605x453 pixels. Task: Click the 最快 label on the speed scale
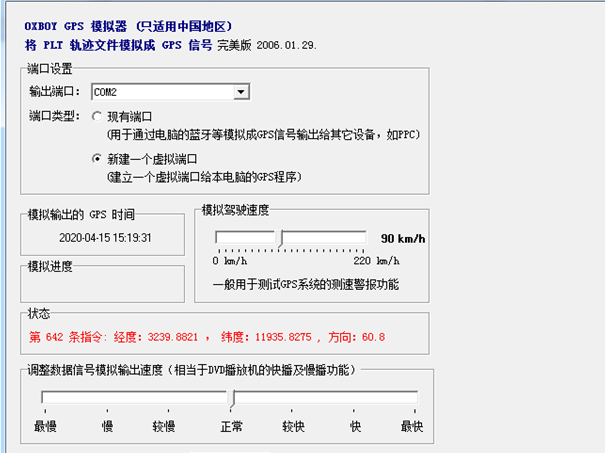click(x=412, y=426)
